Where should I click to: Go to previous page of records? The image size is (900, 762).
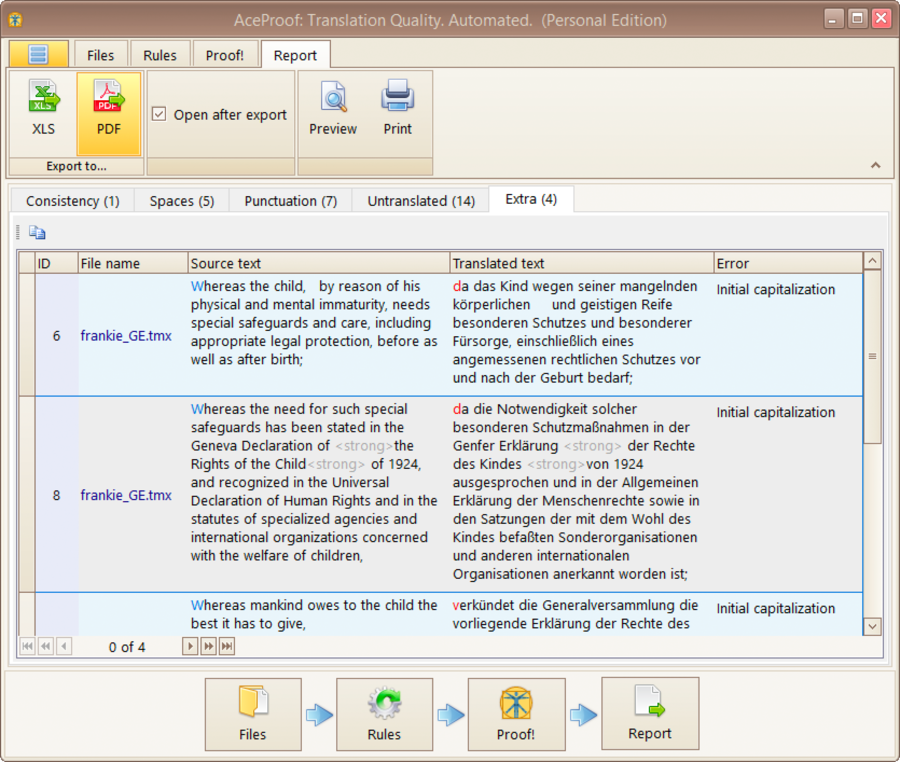coord(46,647)
